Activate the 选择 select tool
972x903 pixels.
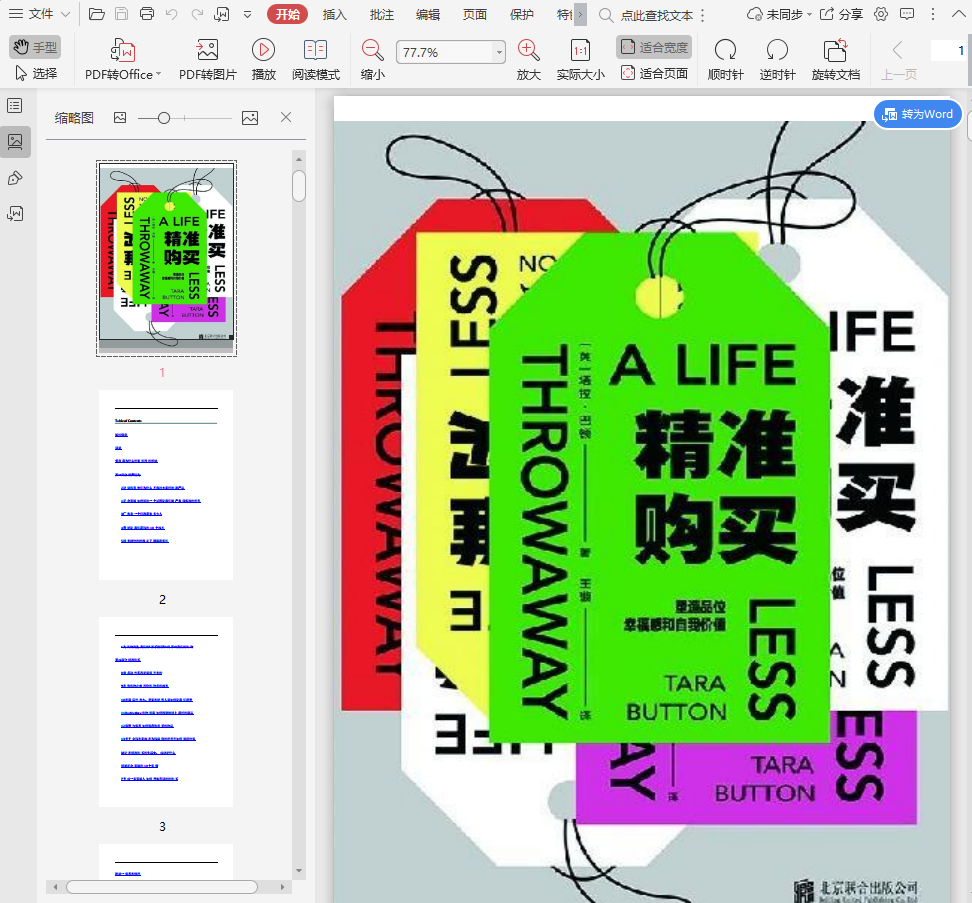[36, 73]
